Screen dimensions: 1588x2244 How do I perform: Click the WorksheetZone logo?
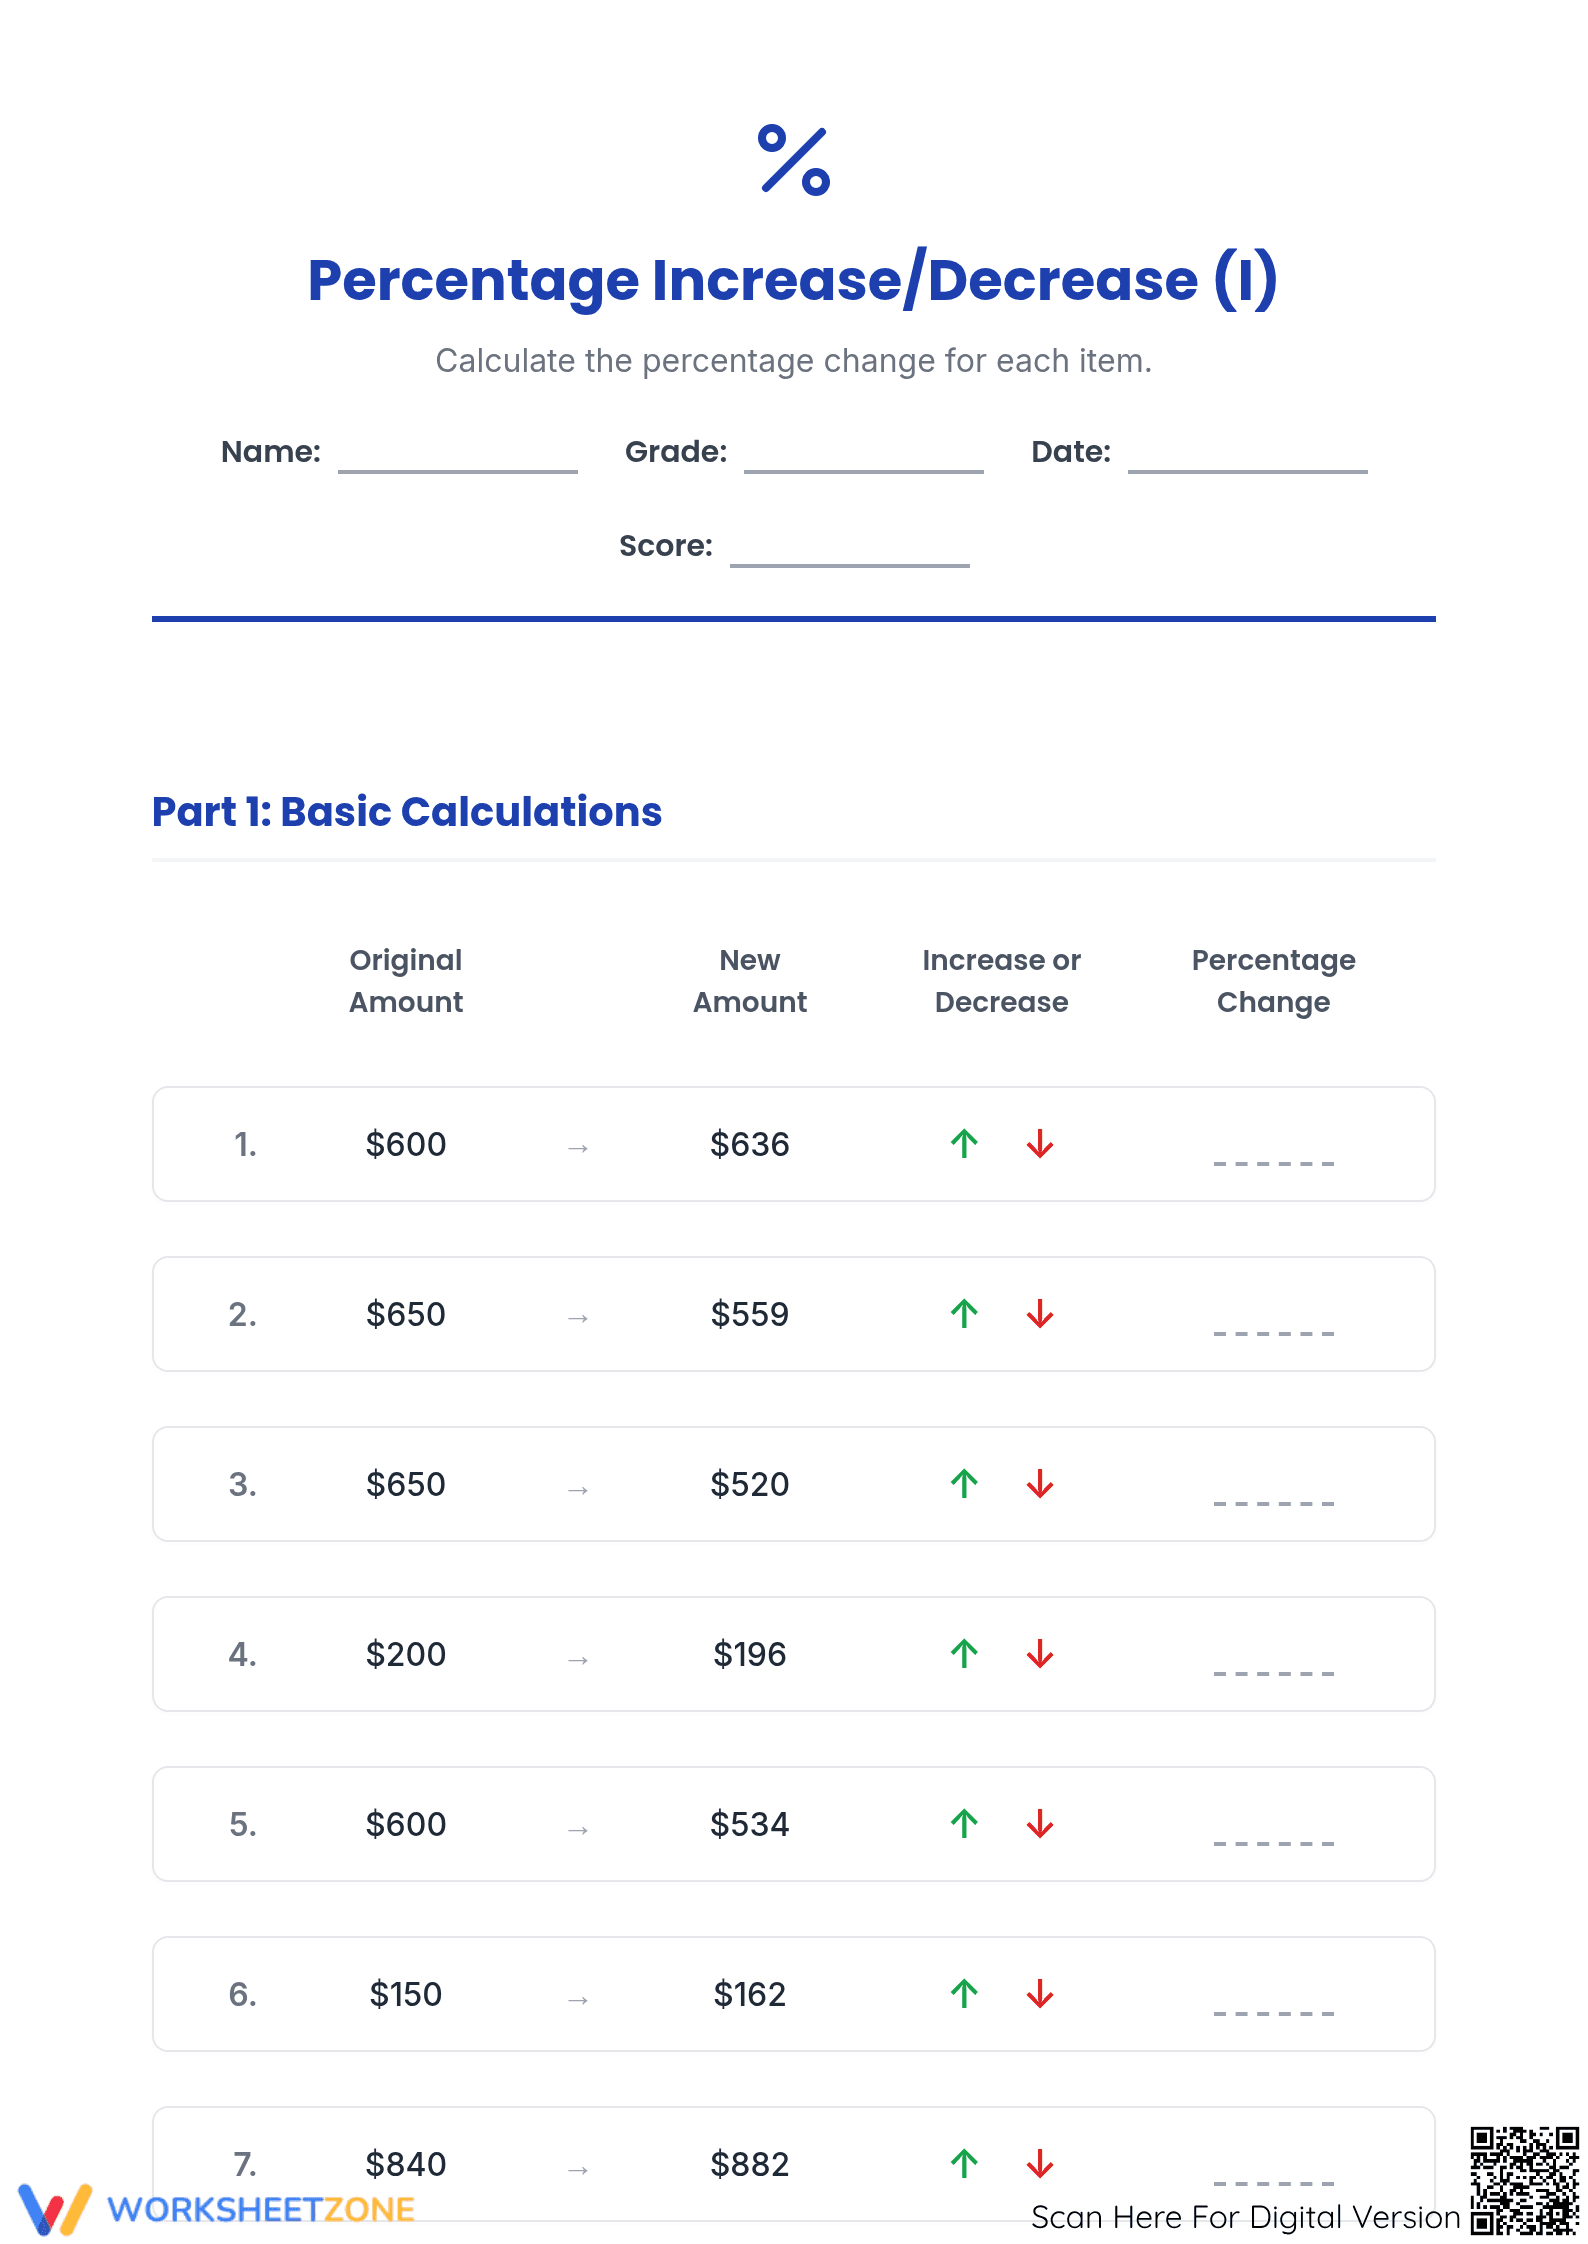click(216, 2208)
